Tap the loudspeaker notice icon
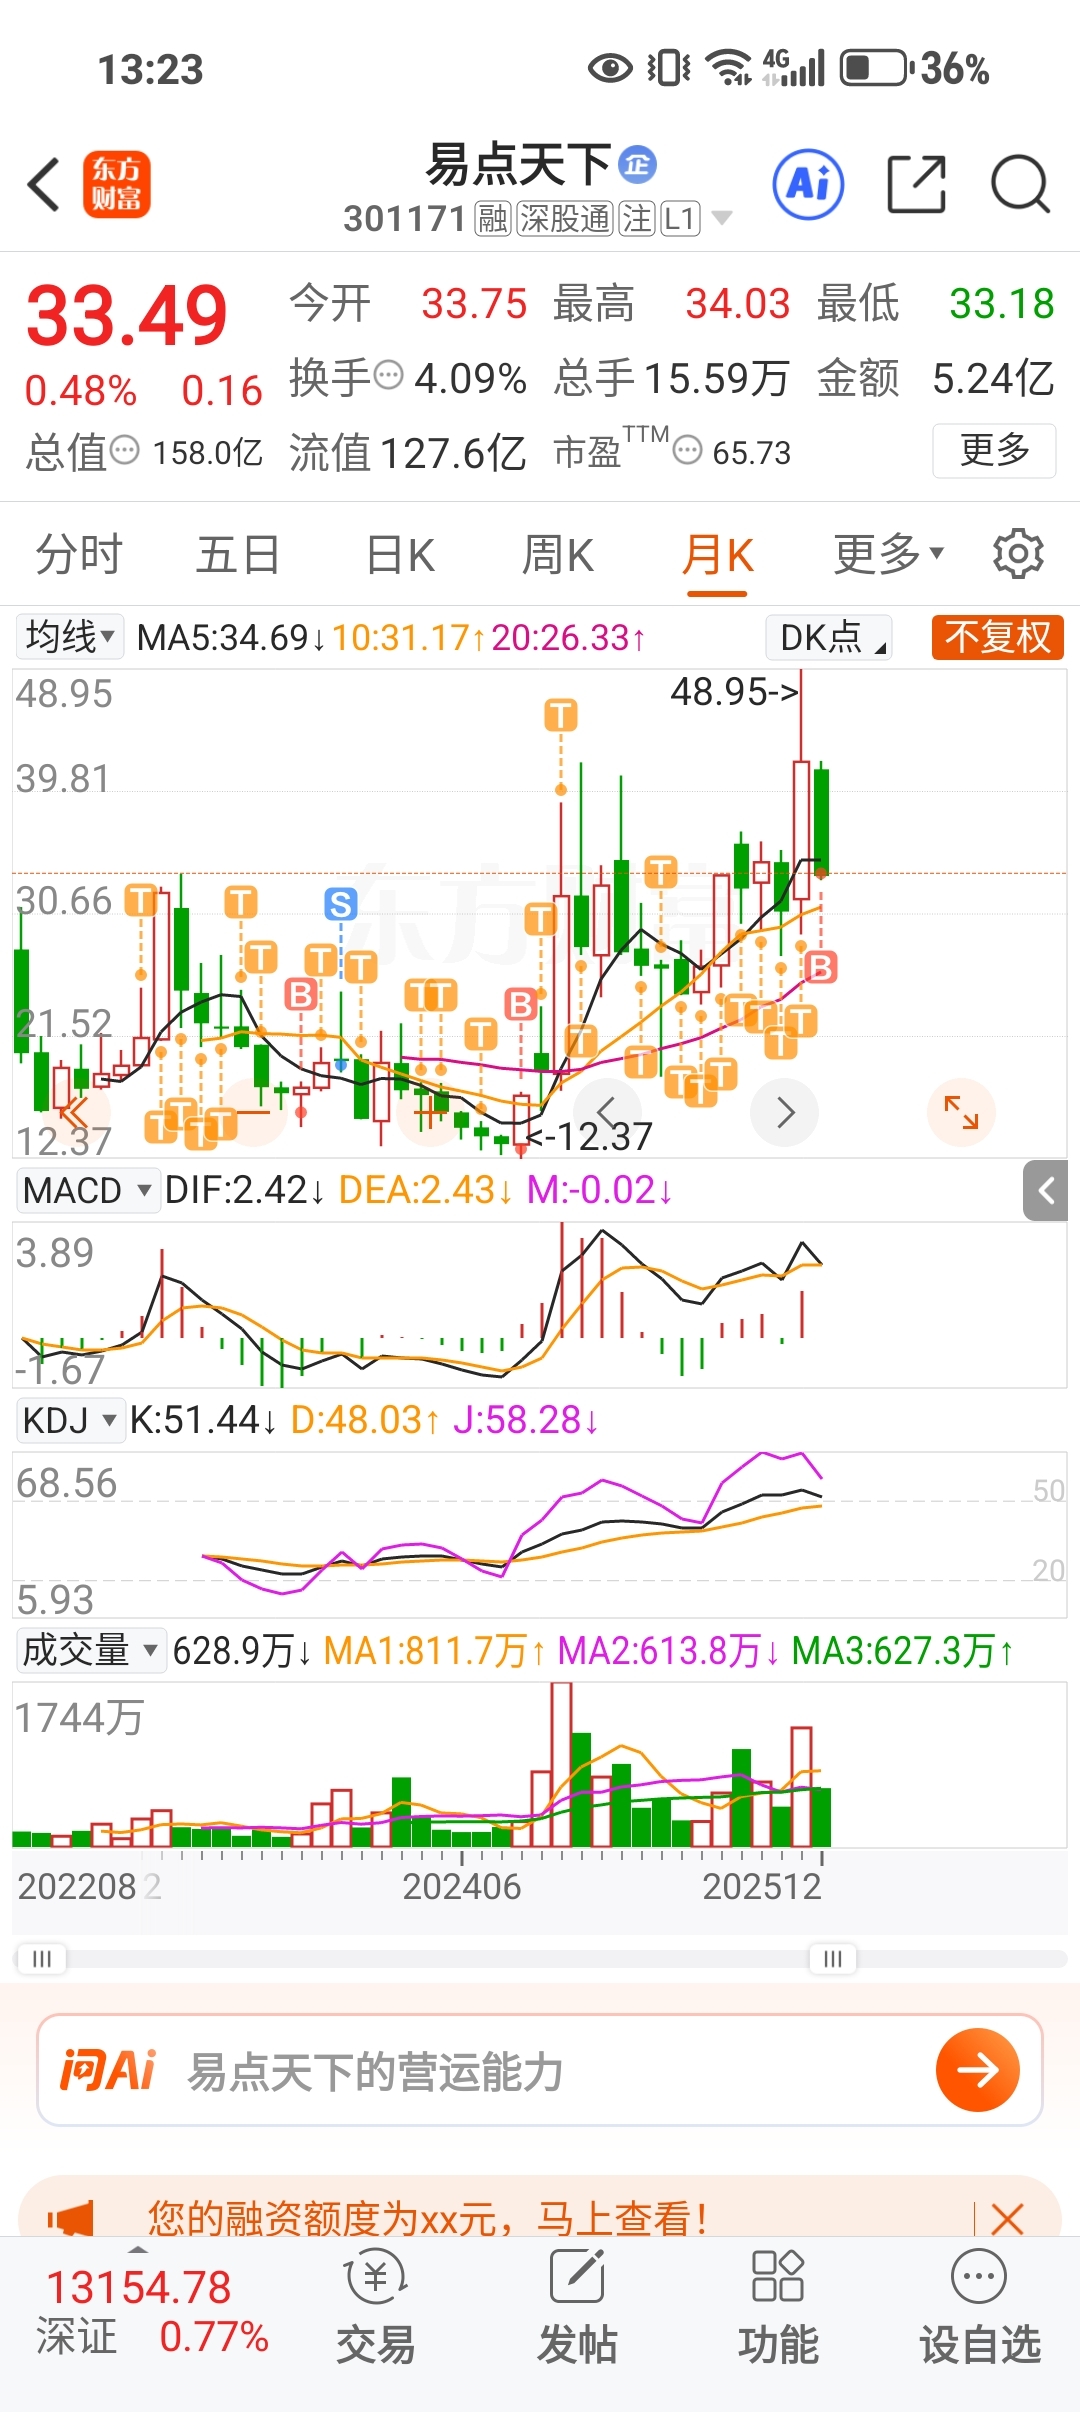The width and height of the screenshot is (1080, 2412). (70, 2218)
